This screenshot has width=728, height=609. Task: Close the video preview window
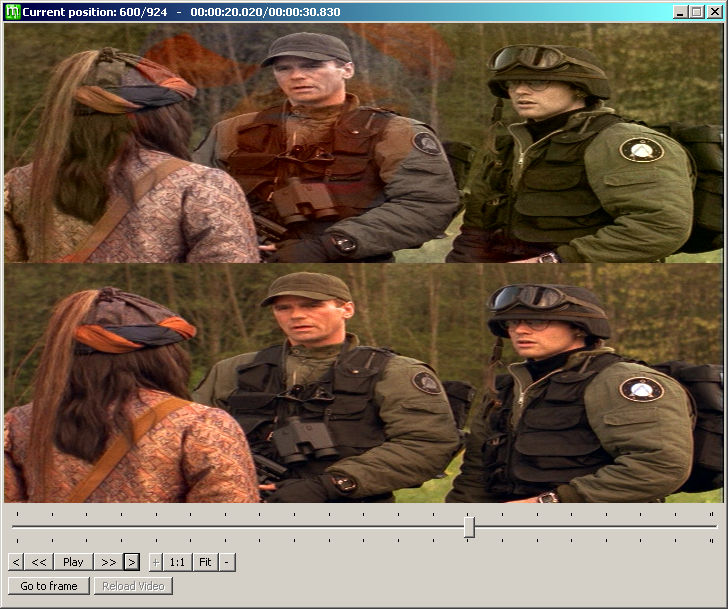pos(714,12)
